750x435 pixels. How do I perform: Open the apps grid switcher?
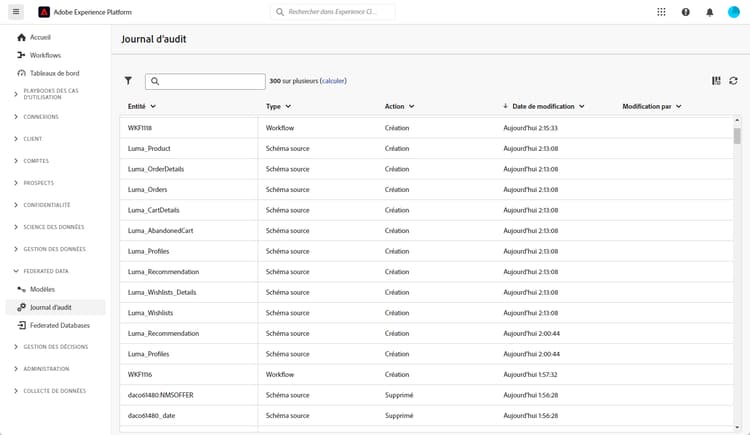tap(661, 12)
